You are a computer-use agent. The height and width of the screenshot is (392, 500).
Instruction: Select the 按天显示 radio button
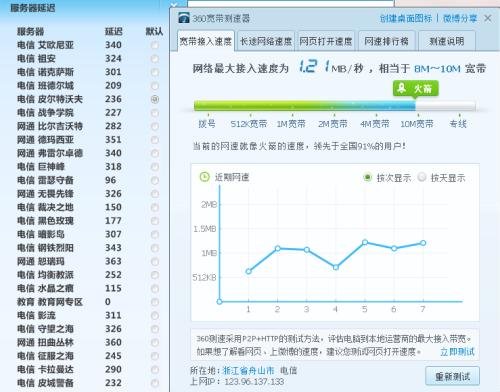point(422,177)
